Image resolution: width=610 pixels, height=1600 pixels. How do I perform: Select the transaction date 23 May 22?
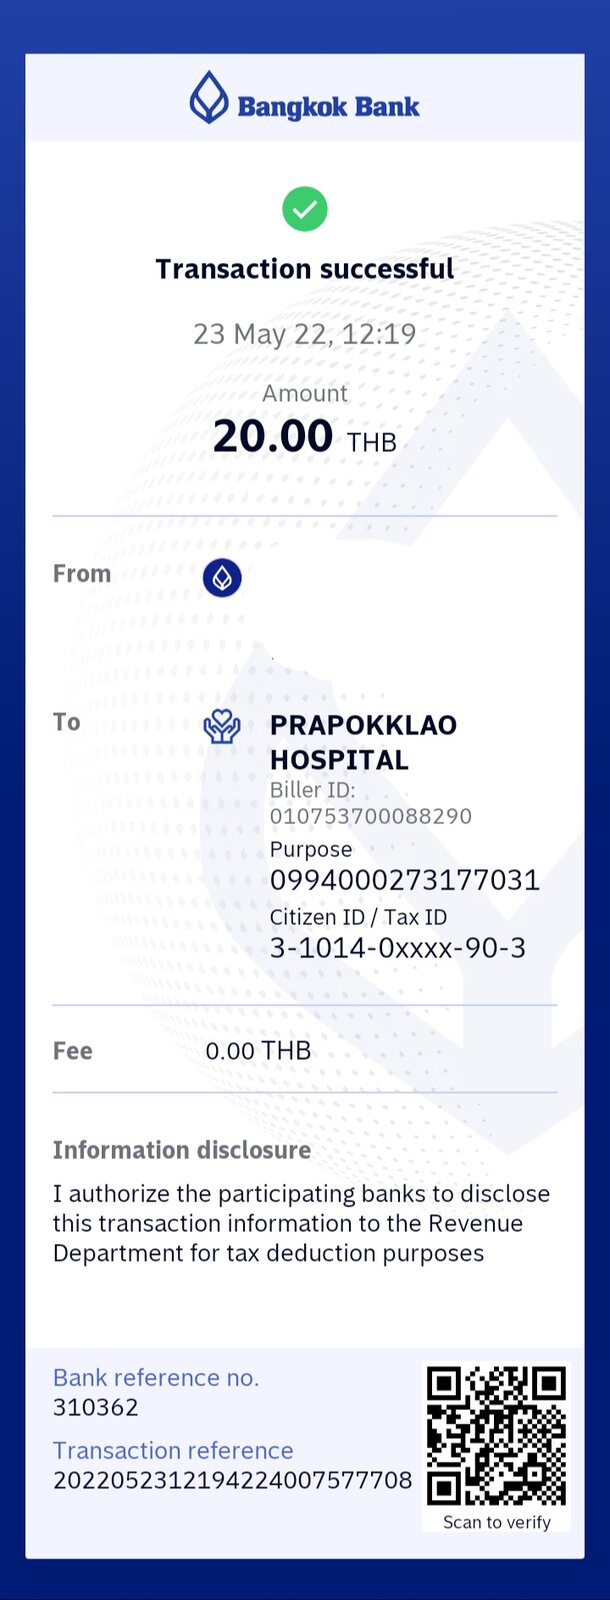(x=260, y=334)
